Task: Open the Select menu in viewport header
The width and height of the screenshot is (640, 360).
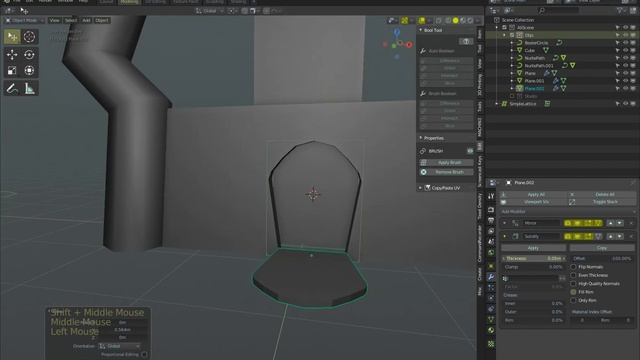Action: tap(71, 20)
